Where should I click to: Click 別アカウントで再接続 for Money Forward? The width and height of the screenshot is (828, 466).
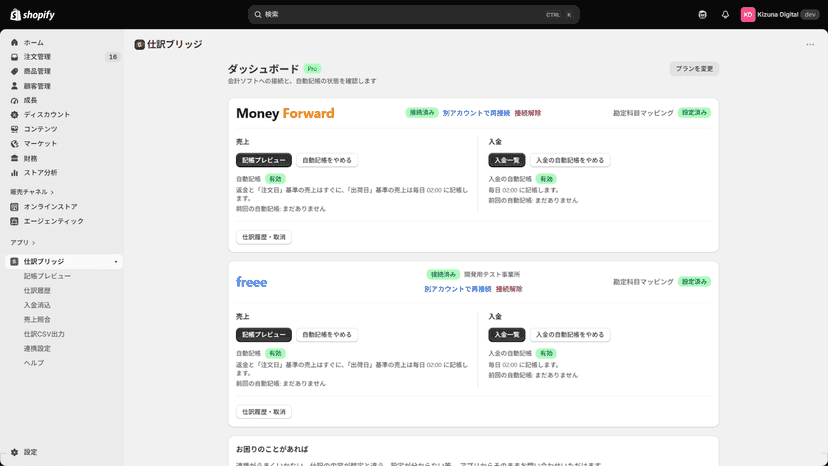pos(476,113)
